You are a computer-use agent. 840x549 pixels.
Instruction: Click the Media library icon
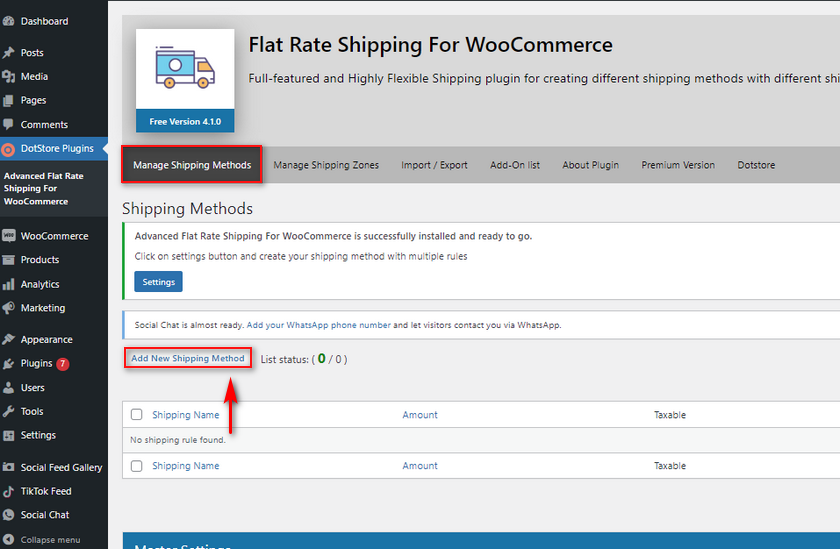8,77
